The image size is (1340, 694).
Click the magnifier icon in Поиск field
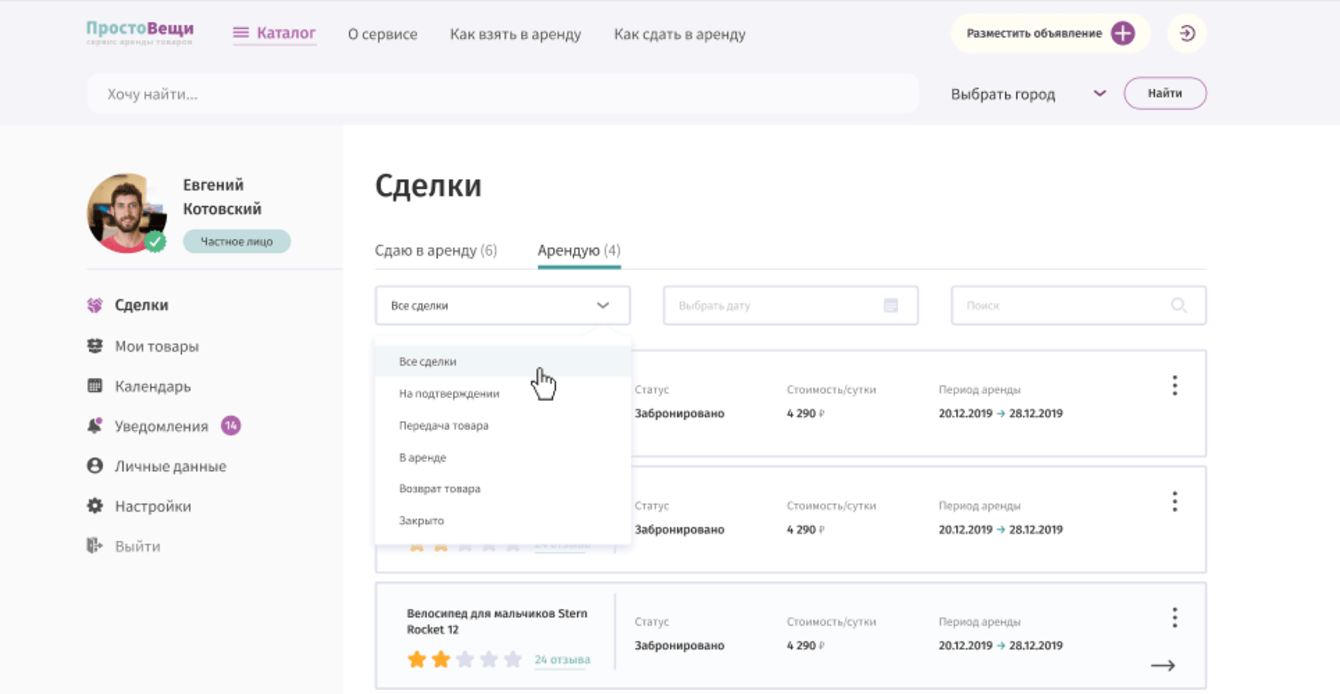[x=1179, y=305]
